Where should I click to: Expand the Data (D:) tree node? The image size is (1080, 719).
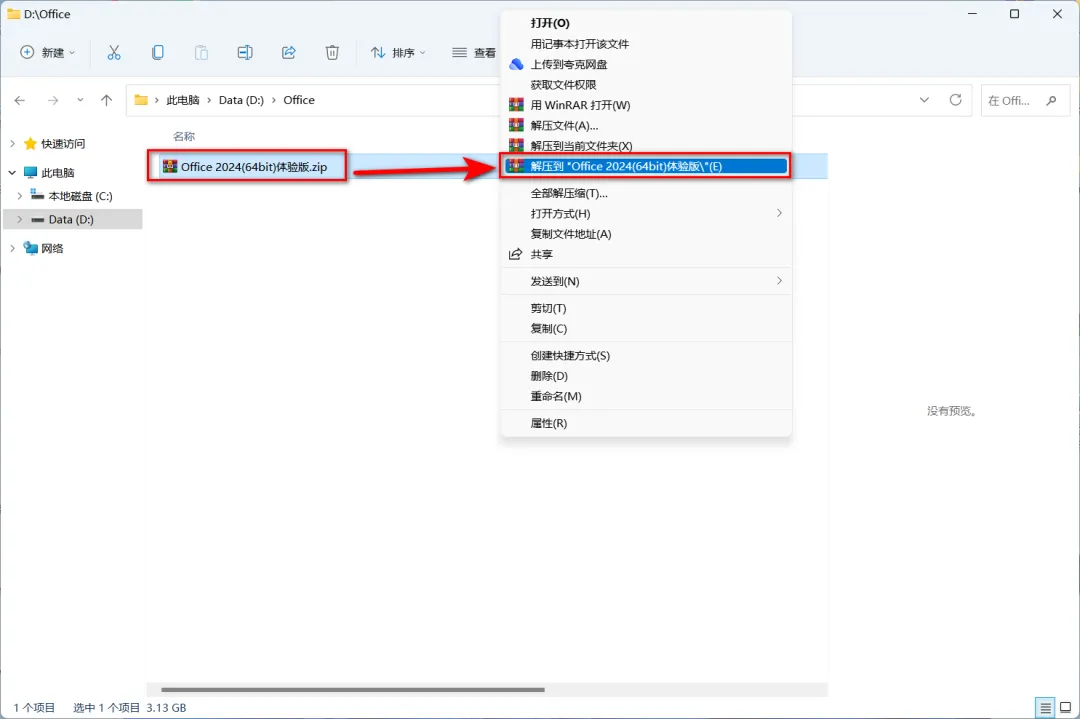20,220
